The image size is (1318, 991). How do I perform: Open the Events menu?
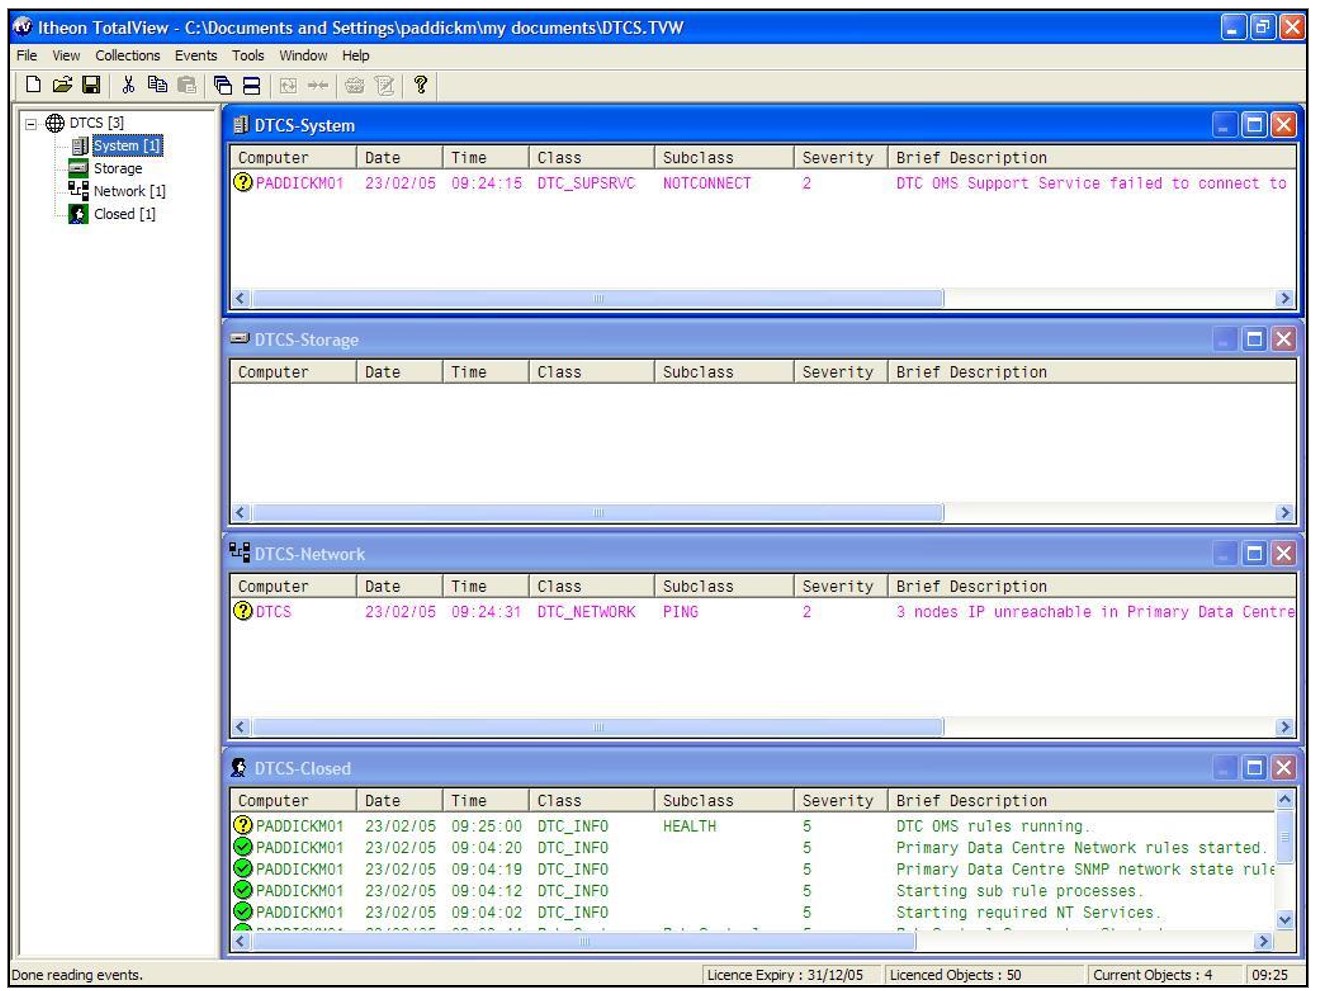[195, 56]
